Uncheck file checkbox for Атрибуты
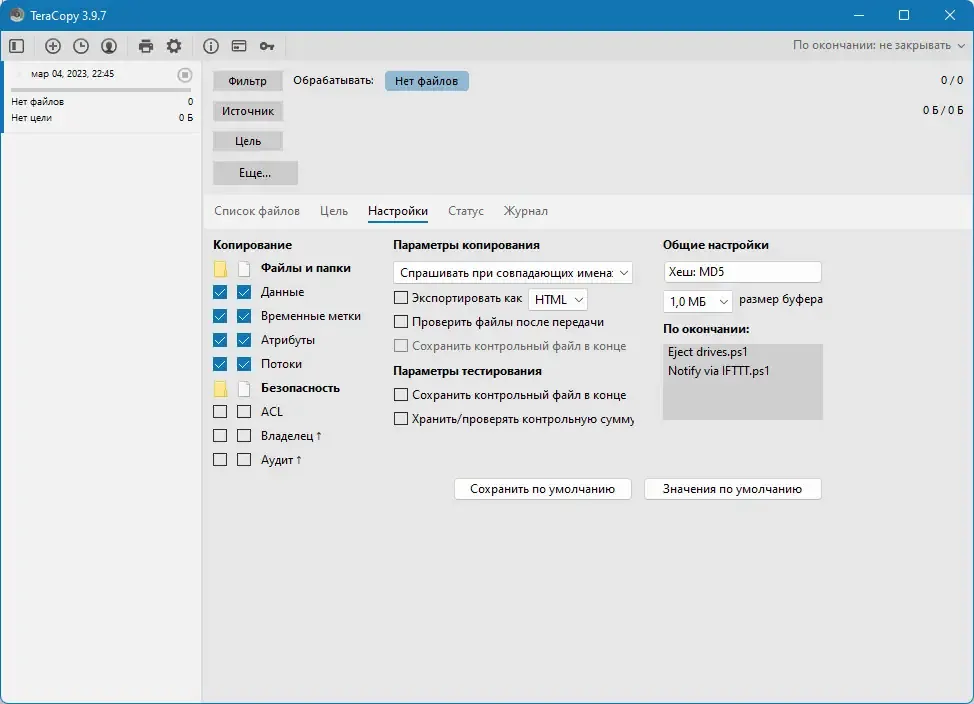This screenshot has width=974, height=704. pos(244,340)
